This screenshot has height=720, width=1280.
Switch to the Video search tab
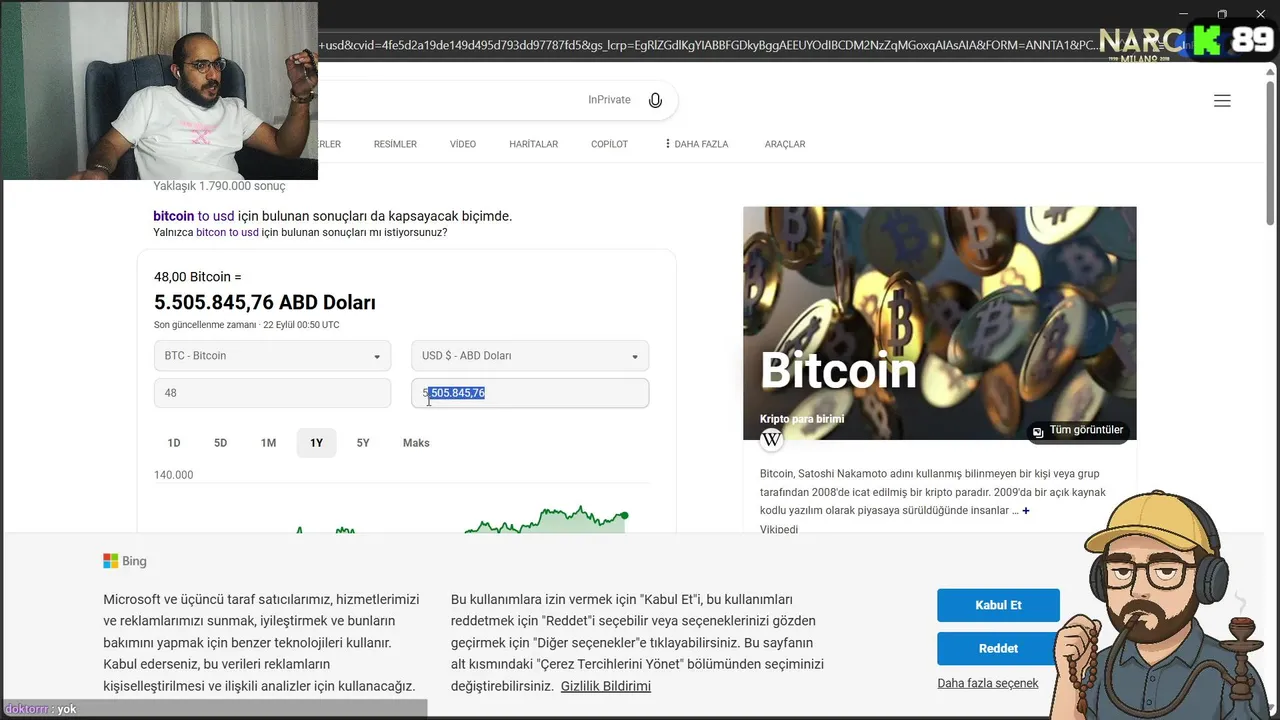click(463, 144)
